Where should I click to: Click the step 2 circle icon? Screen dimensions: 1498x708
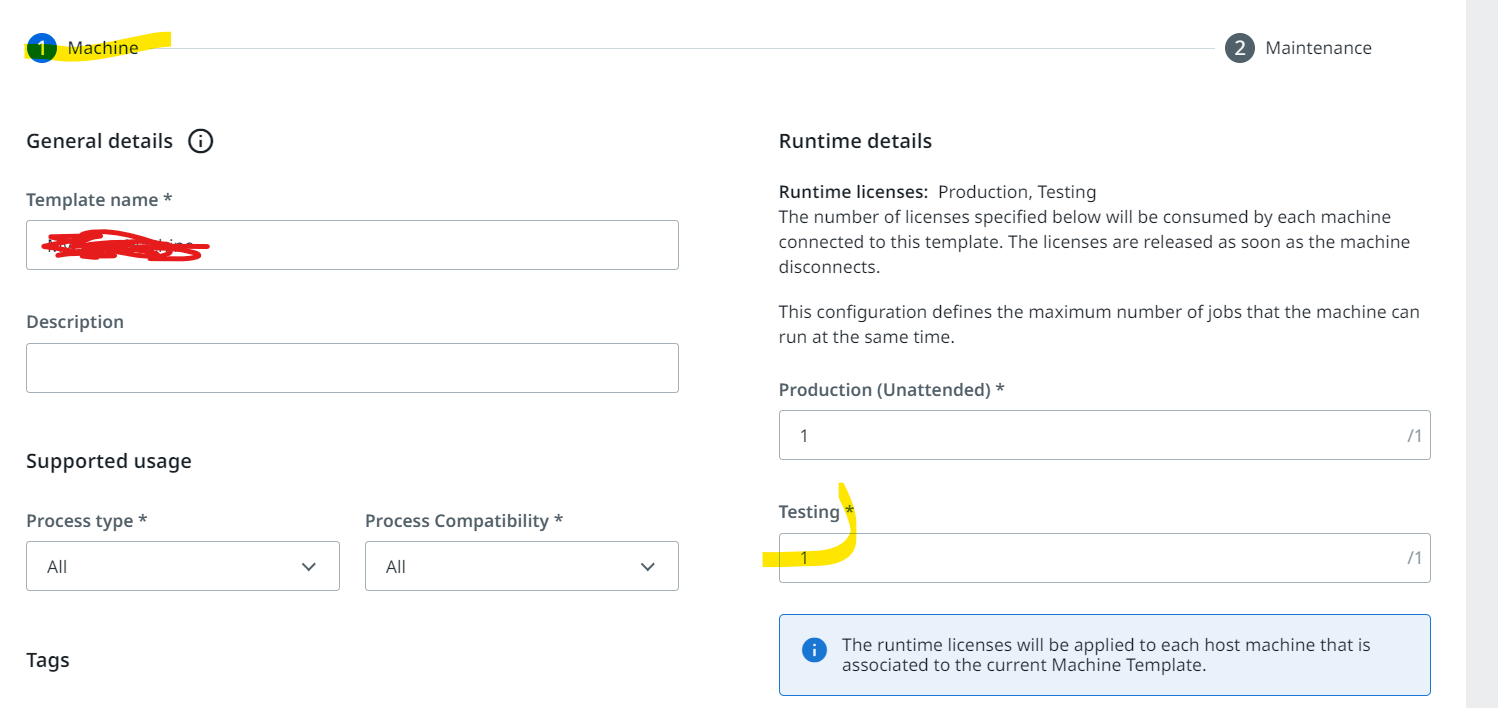click(1239, 48)
